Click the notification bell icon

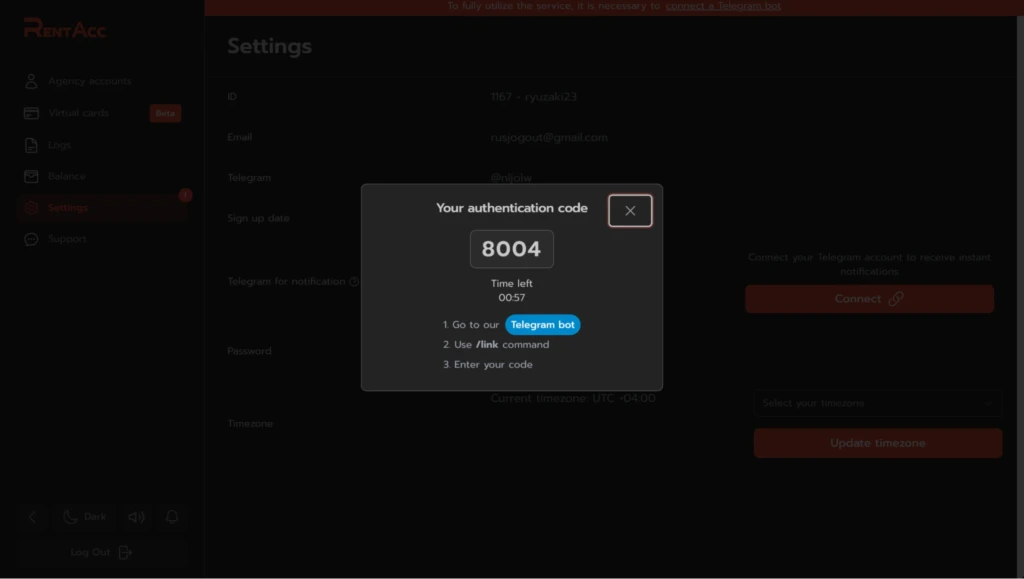pyautogui.click(x=172, y=517)
